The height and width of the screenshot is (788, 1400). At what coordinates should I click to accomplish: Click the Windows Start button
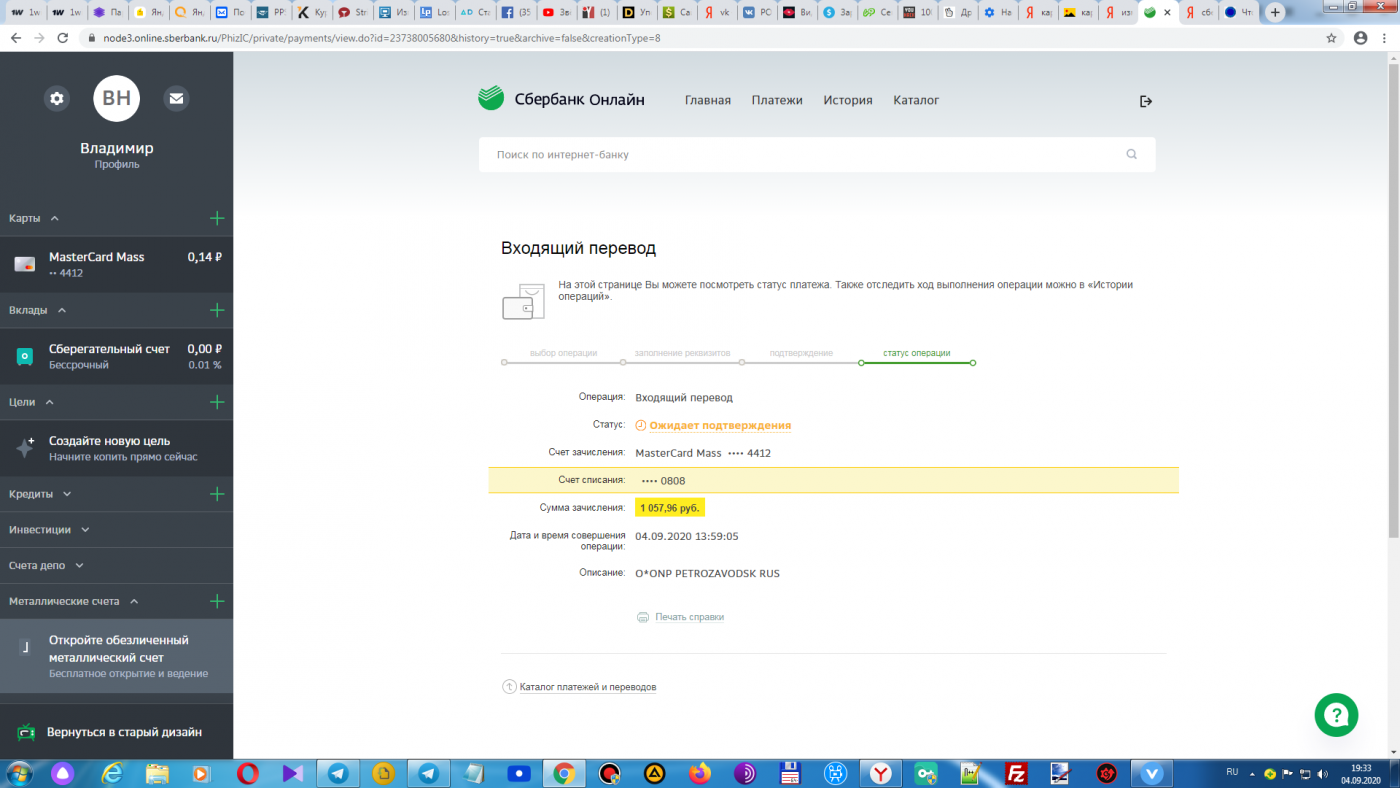[x=19, y=773]
